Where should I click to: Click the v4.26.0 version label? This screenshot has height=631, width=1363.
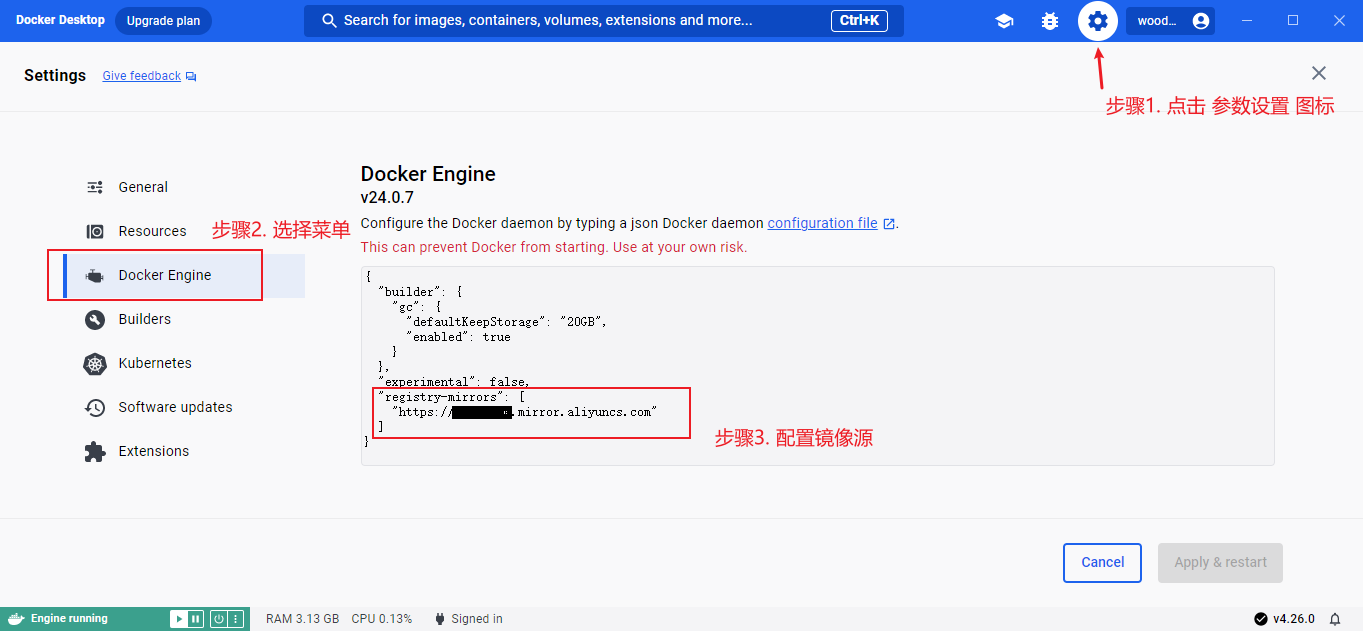click(x=1294, y=619)
